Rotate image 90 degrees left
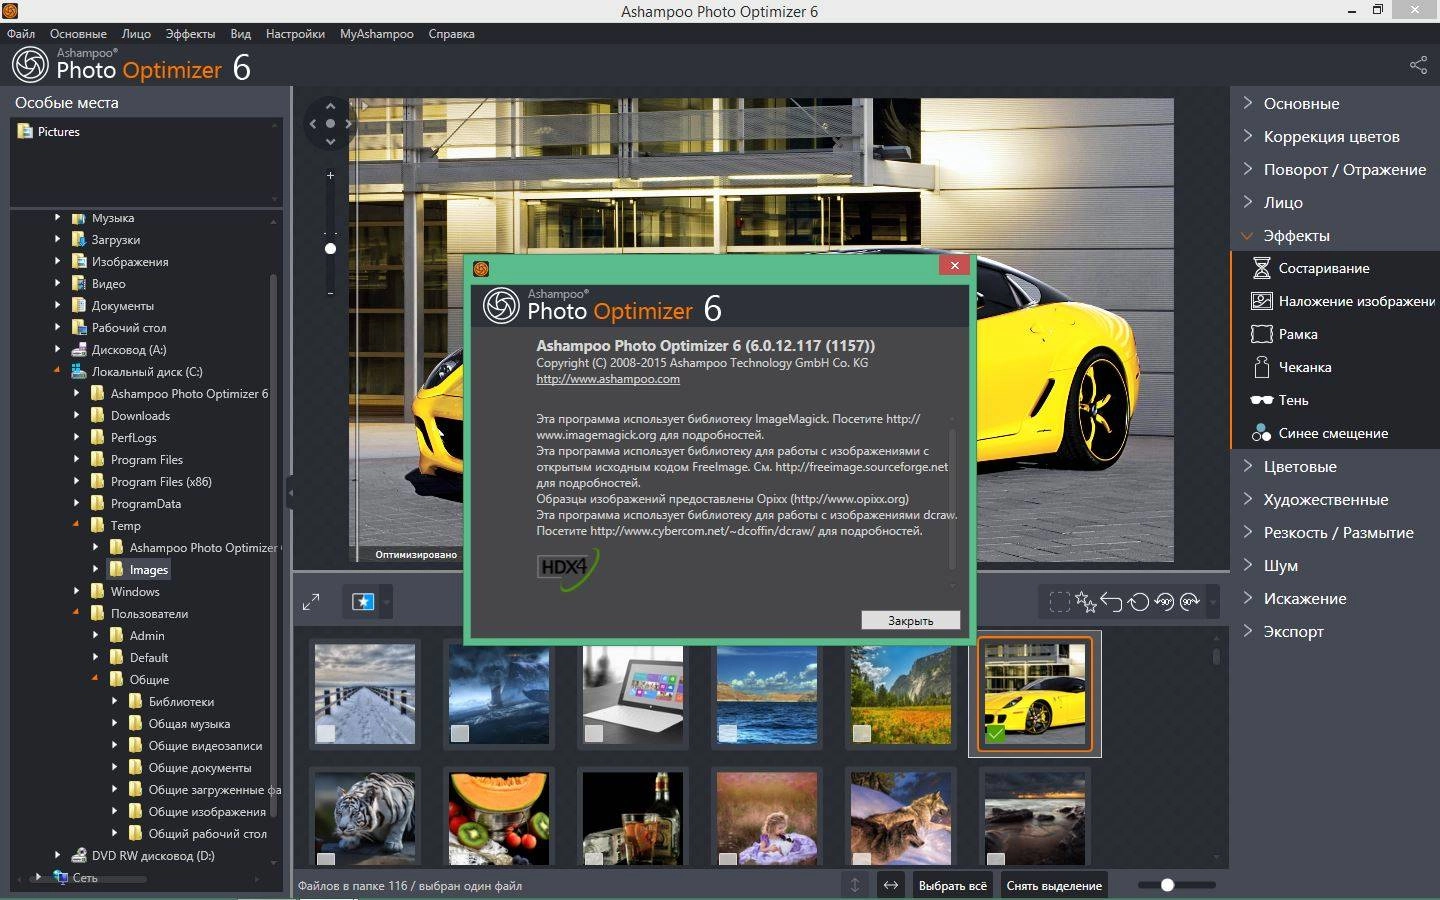The height and width of the screenshot is (900, 1440). pos(1164,602)
